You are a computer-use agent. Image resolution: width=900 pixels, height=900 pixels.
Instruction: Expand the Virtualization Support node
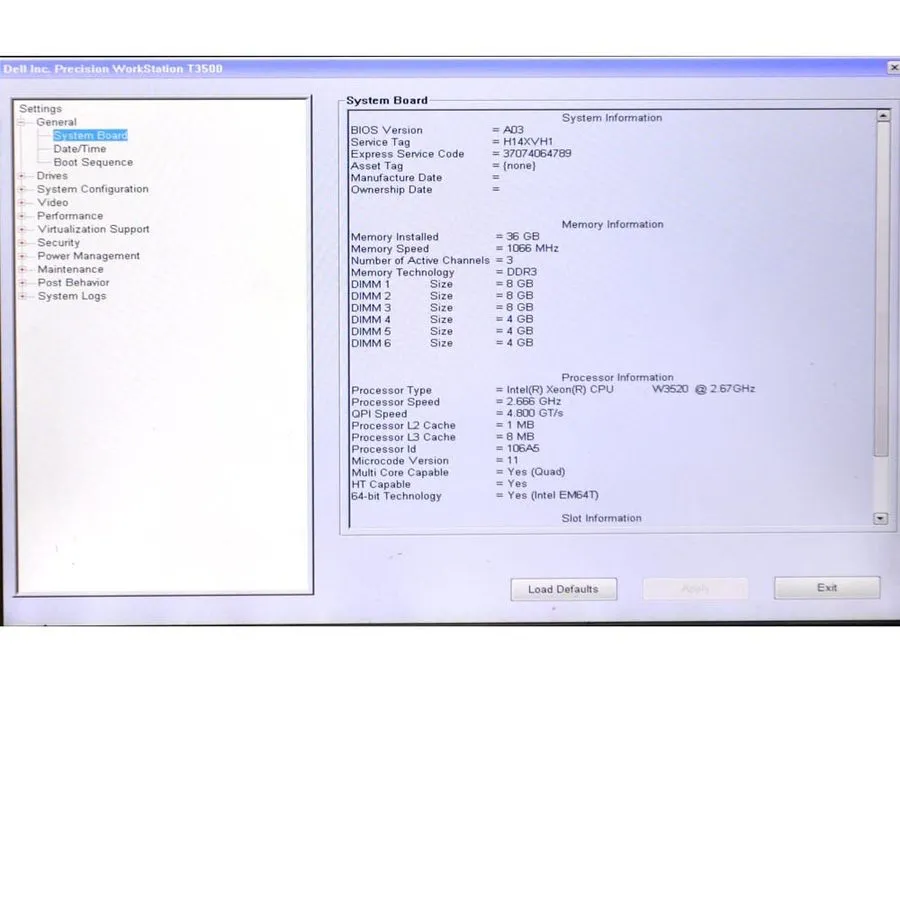(22, 229)
